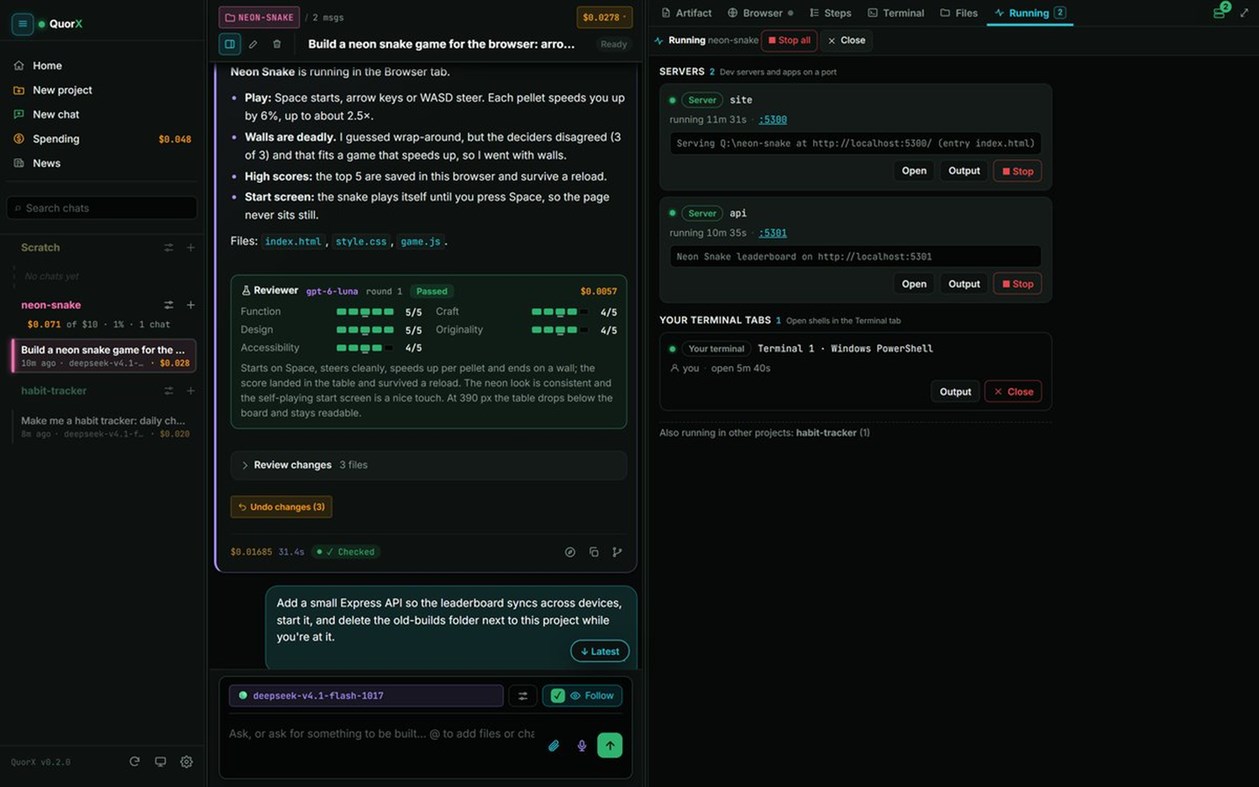Branch the conversation from this message

(617, 552)
